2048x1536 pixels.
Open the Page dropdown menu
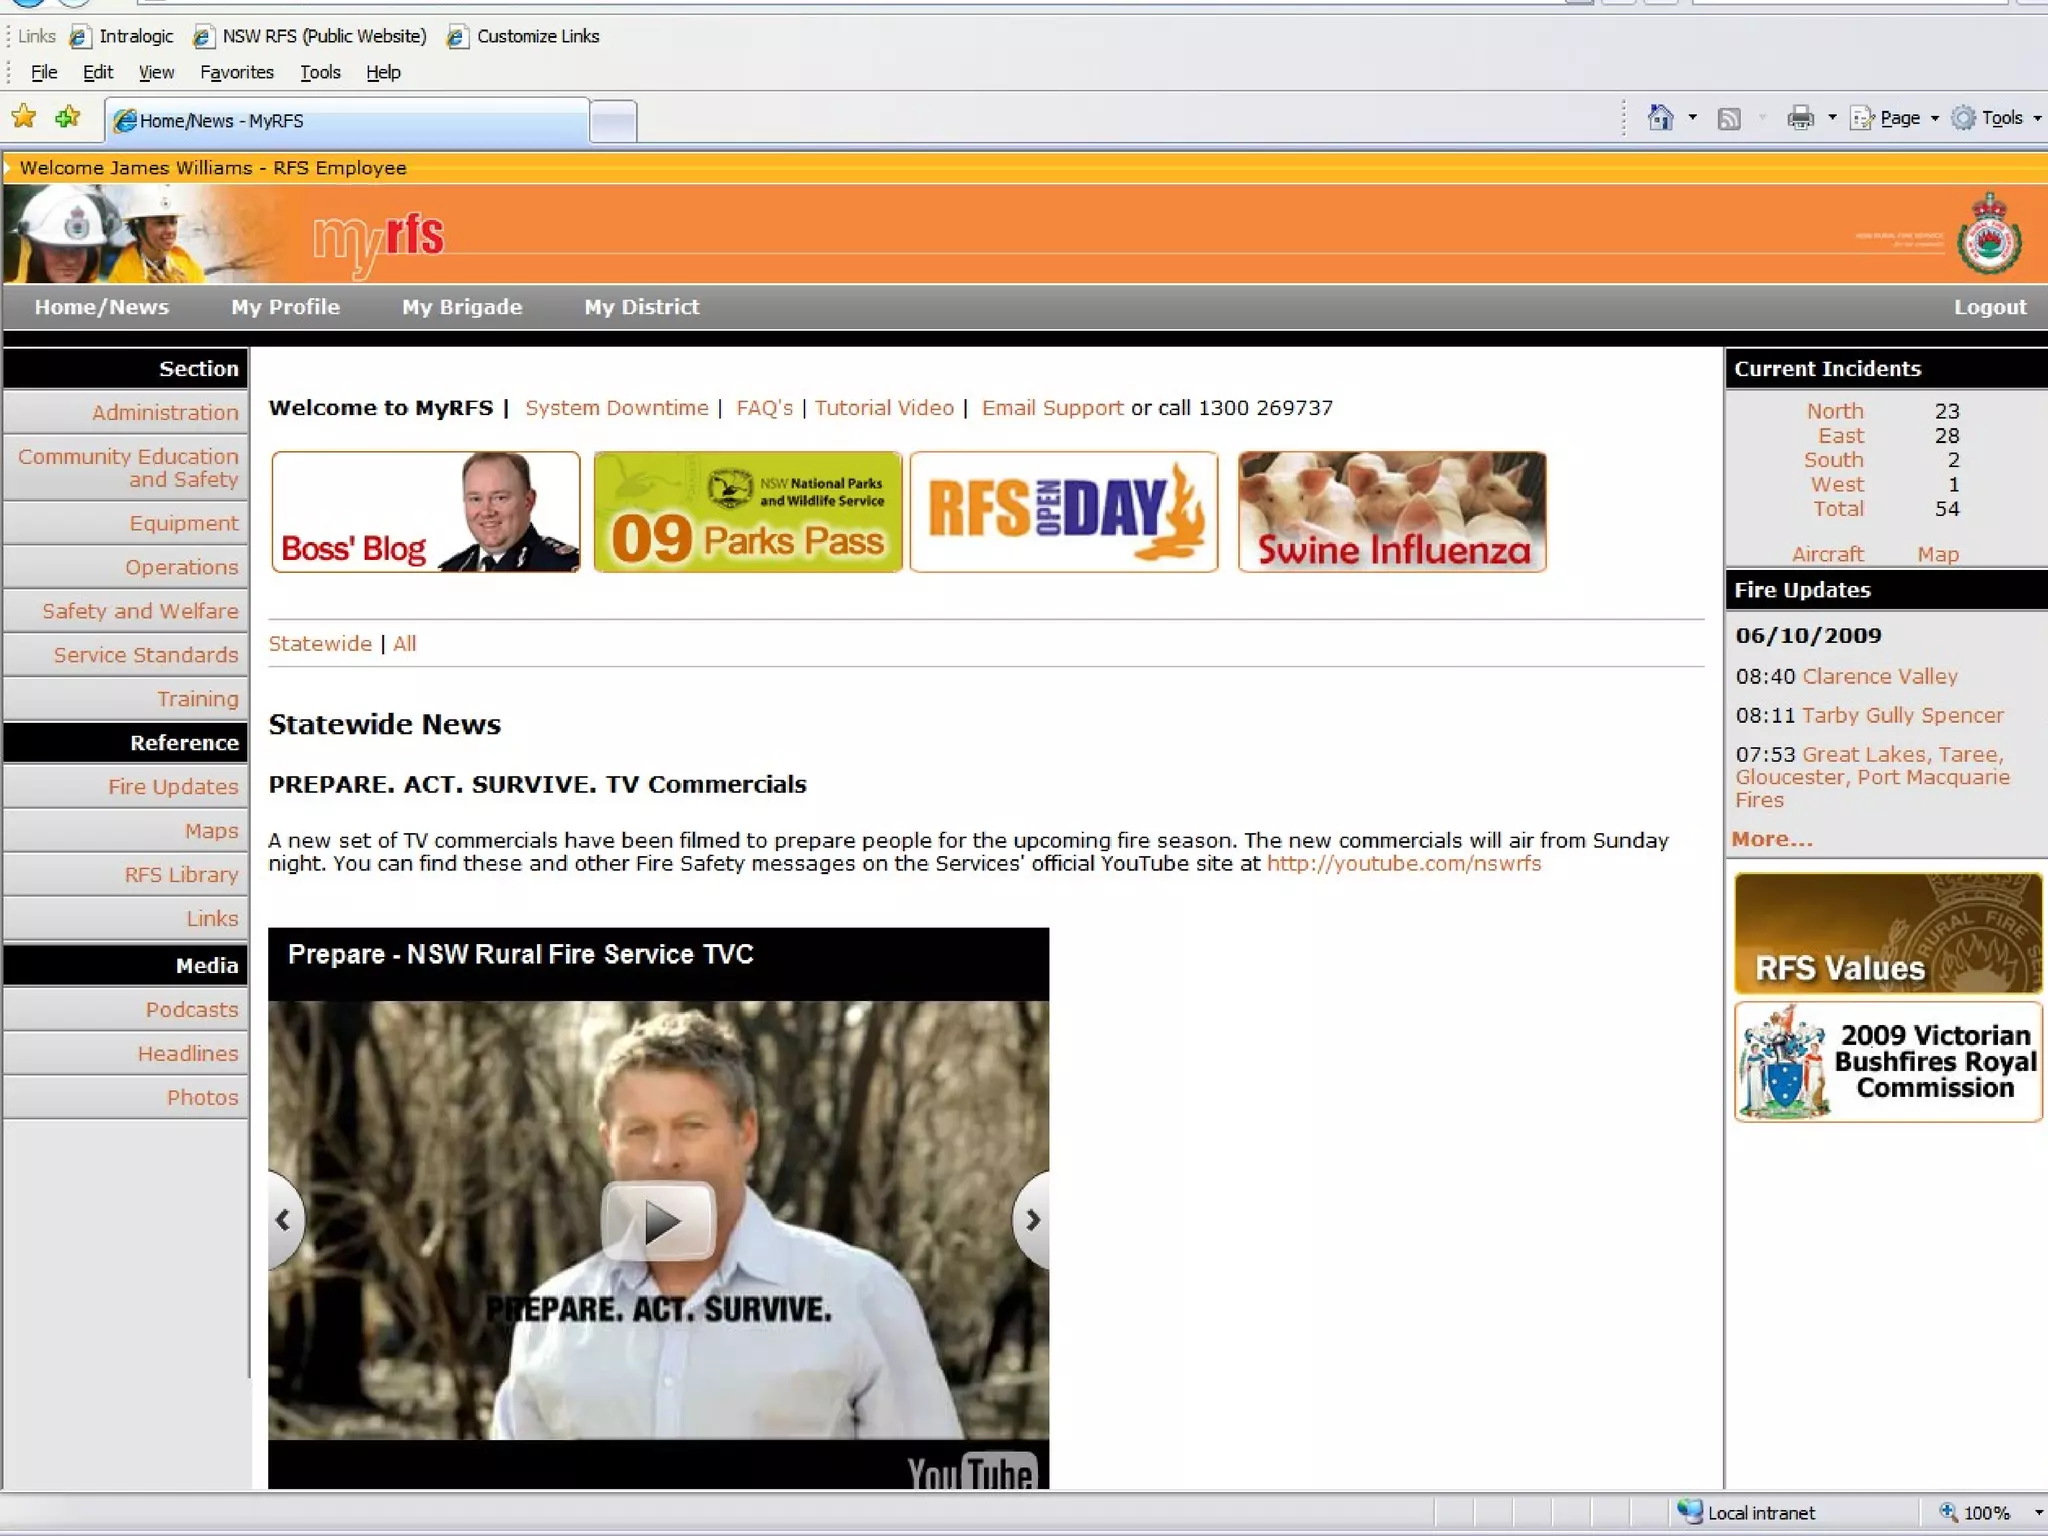click(x=1898, y=118)
